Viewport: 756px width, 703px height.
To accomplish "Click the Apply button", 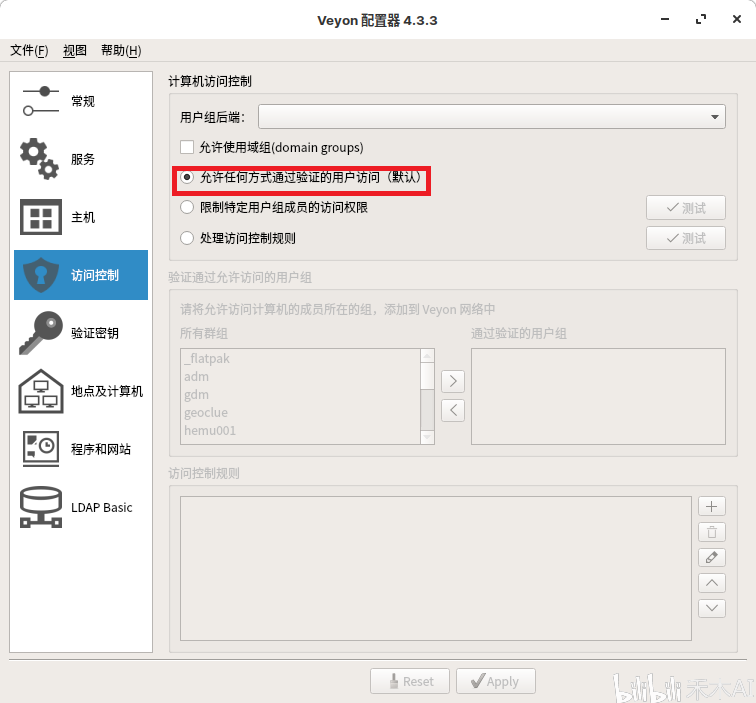I will [496, 681].
